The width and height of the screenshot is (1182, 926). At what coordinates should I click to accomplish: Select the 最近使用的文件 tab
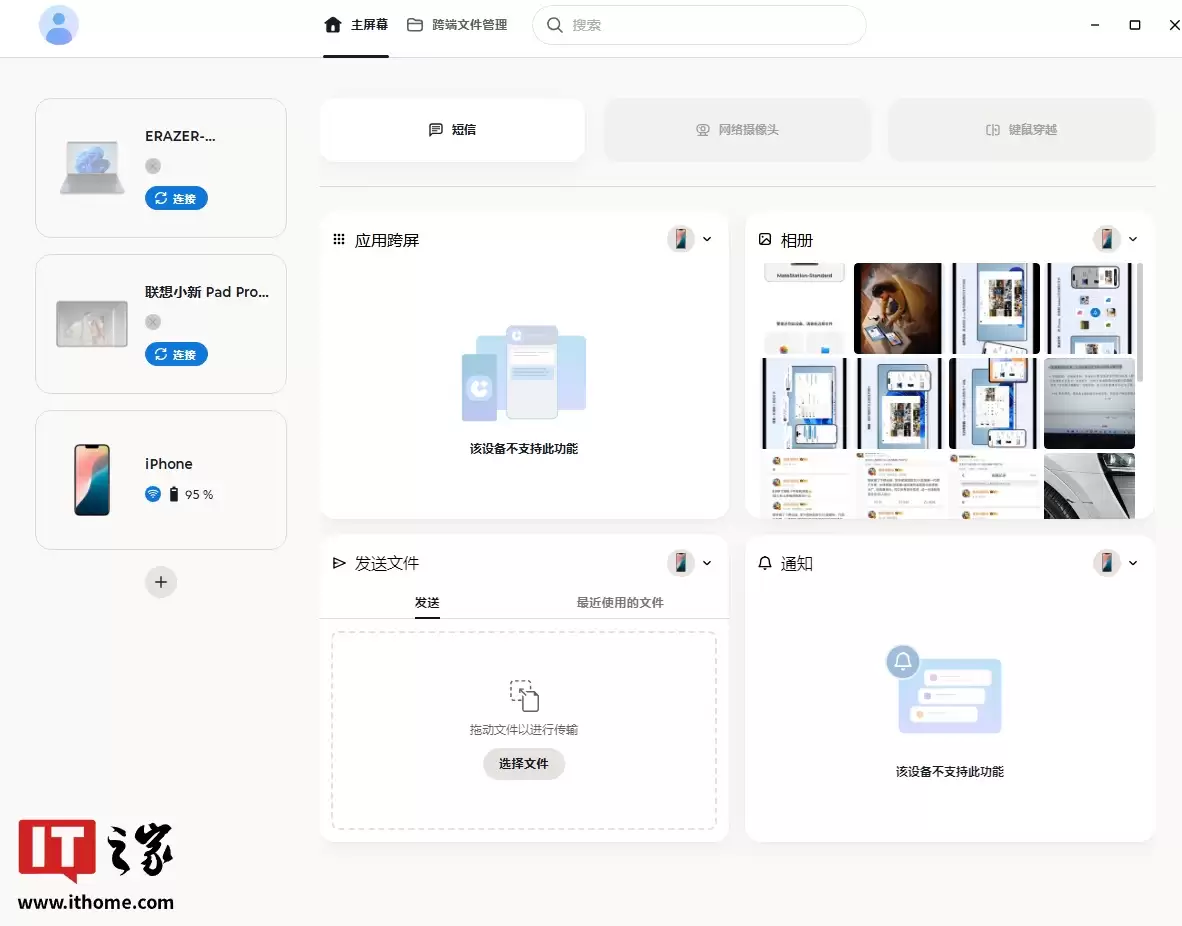[621, 602]
